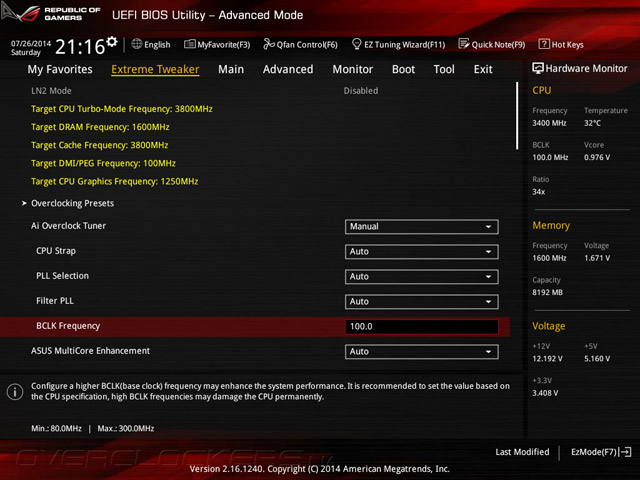This screenshot has height=480, width=640.
Task: Click the +12V 12.192 V reading
Action: coord(547,358)
